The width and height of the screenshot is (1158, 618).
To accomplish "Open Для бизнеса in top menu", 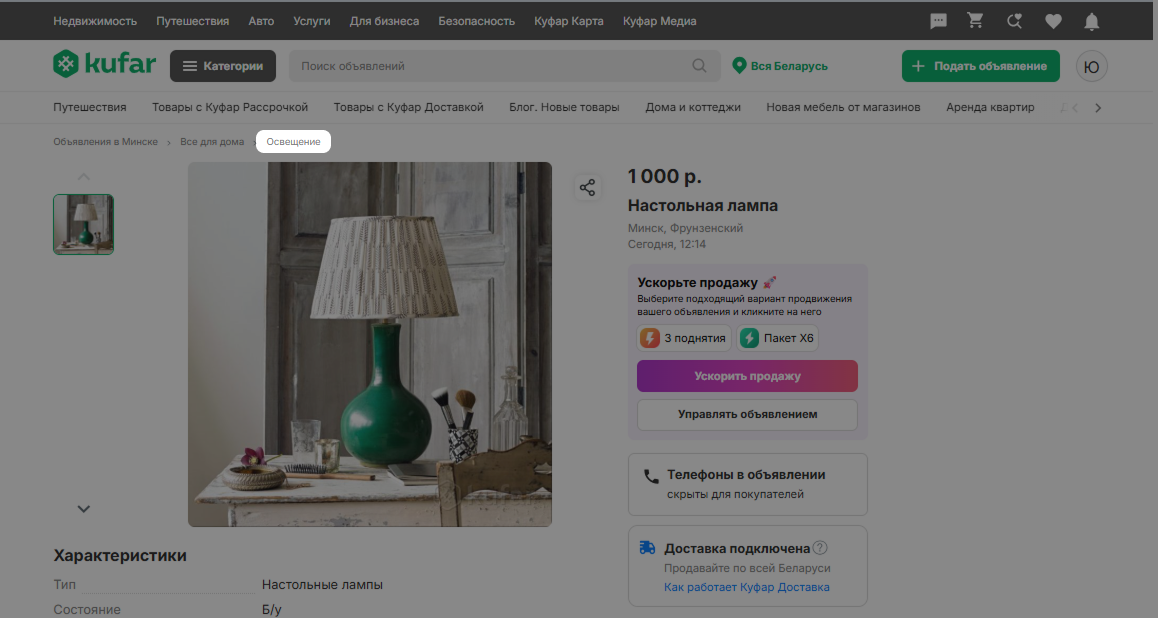I will [384, 21].
